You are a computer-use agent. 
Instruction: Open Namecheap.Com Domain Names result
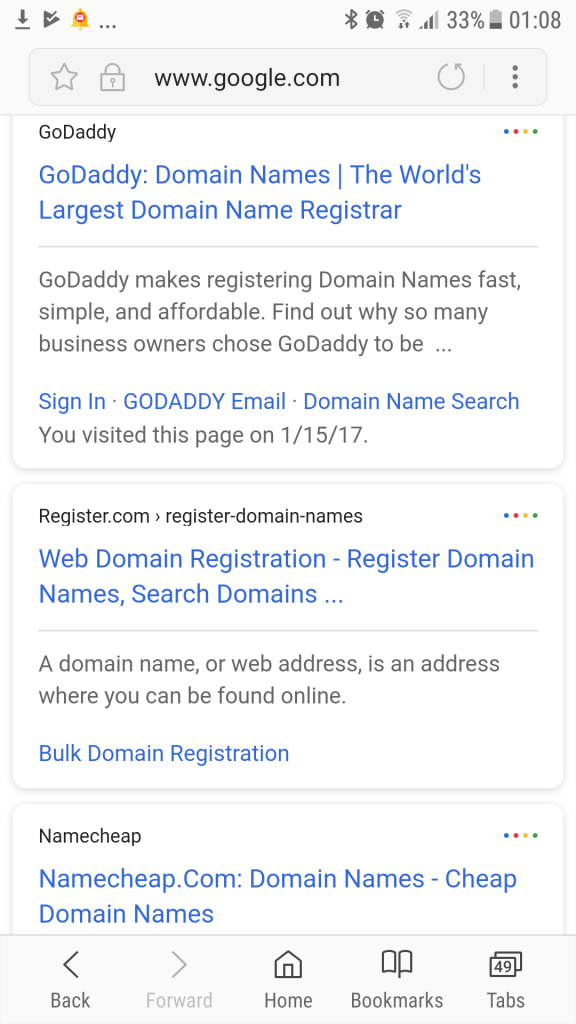[x=278, y=896]
